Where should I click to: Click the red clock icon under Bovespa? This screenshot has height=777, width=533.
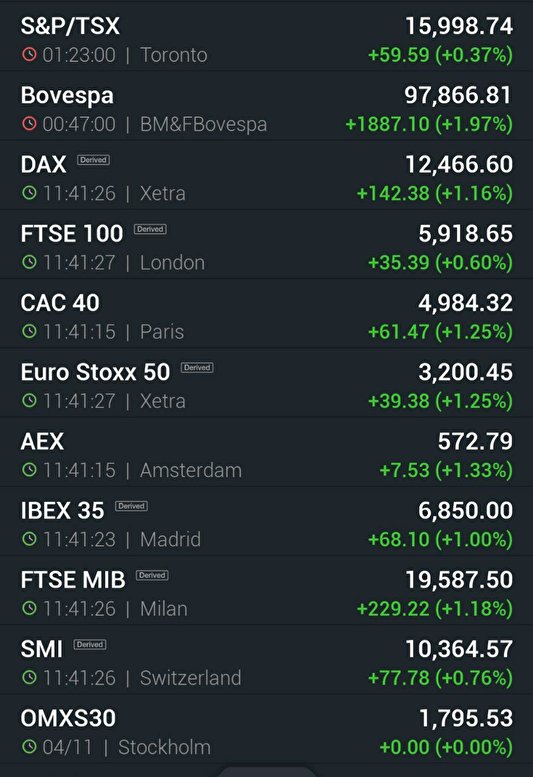tap(29, 123)
